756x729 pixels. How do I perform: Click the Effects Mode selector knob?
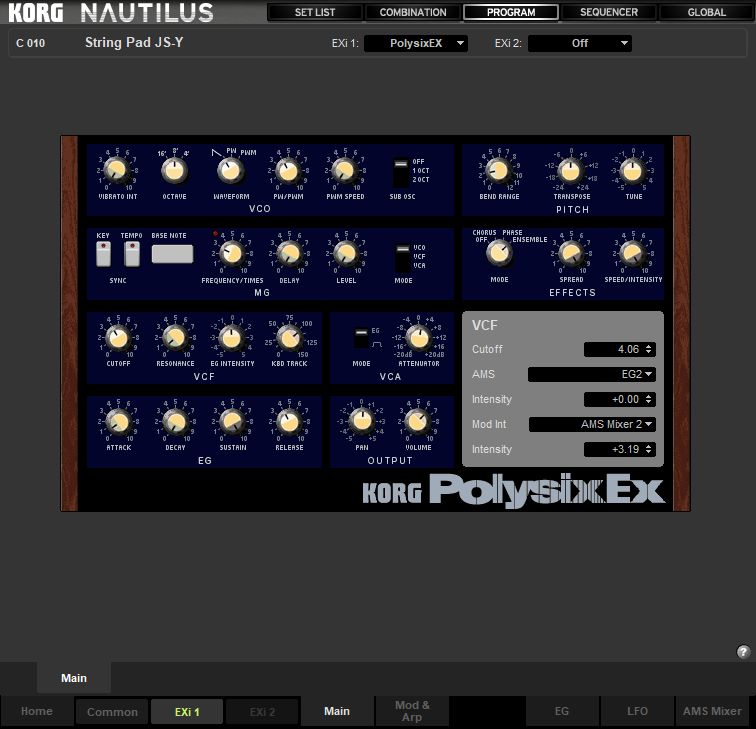pyautogui.click(x=499, y=253)
